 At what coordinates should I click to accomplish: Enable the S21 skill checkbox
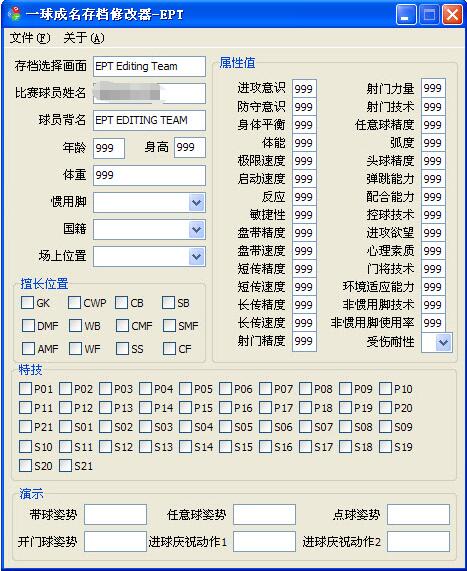pos(65,465)
